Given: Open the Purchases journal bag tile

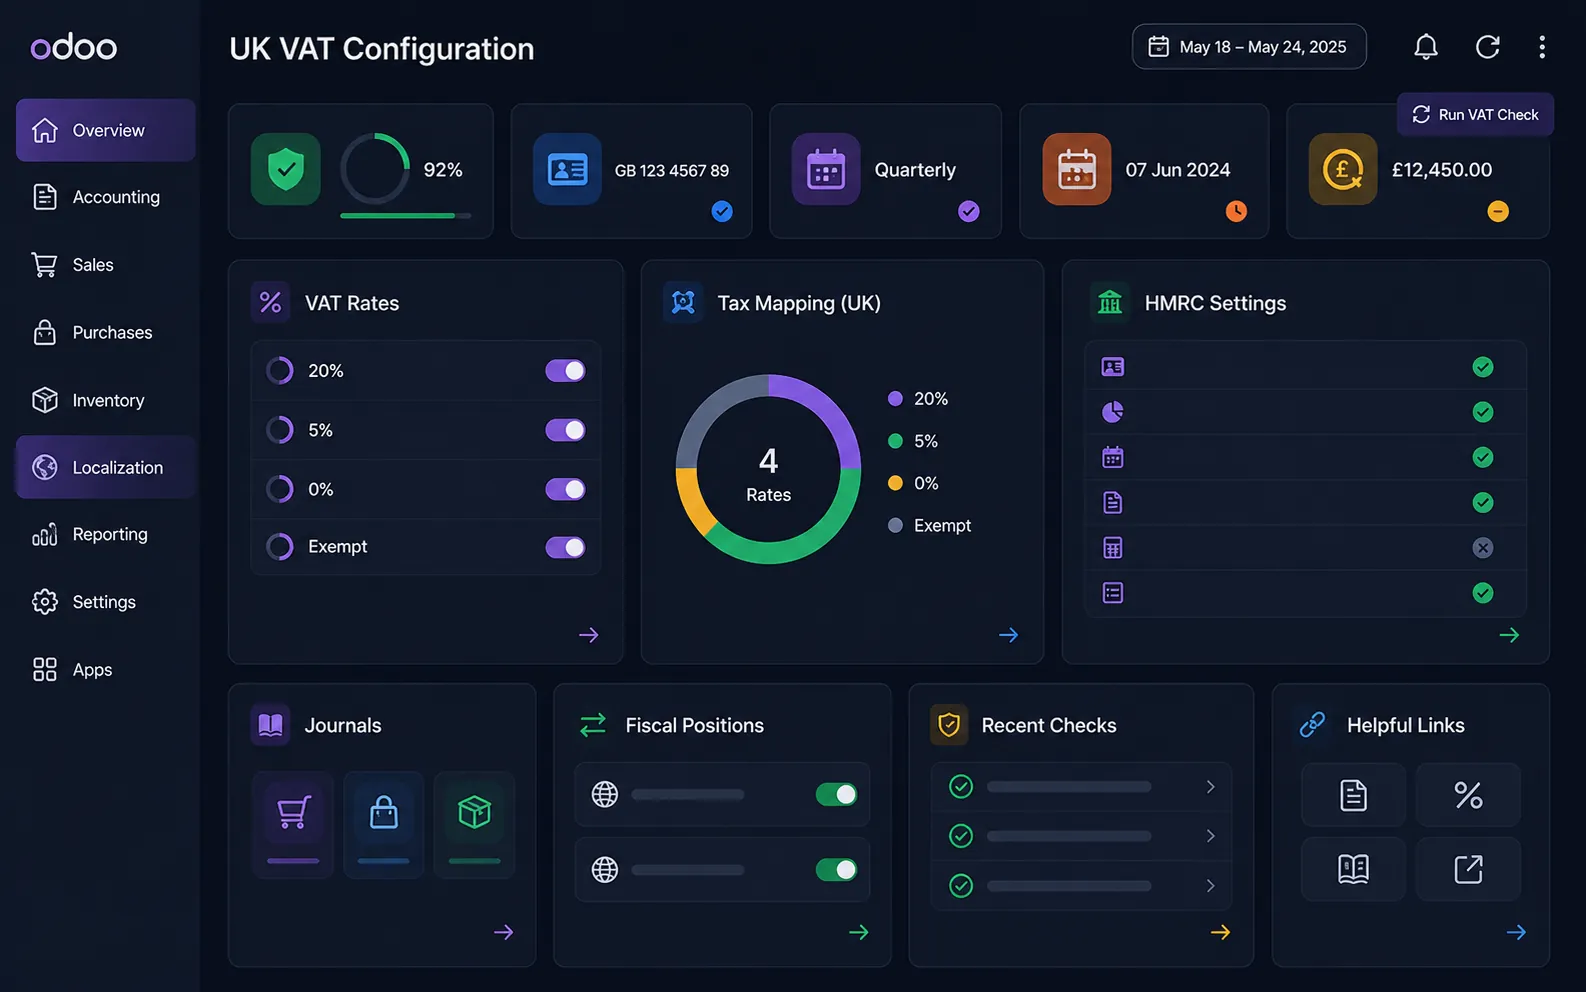Looking at the screenshot, I should (384, 825).
